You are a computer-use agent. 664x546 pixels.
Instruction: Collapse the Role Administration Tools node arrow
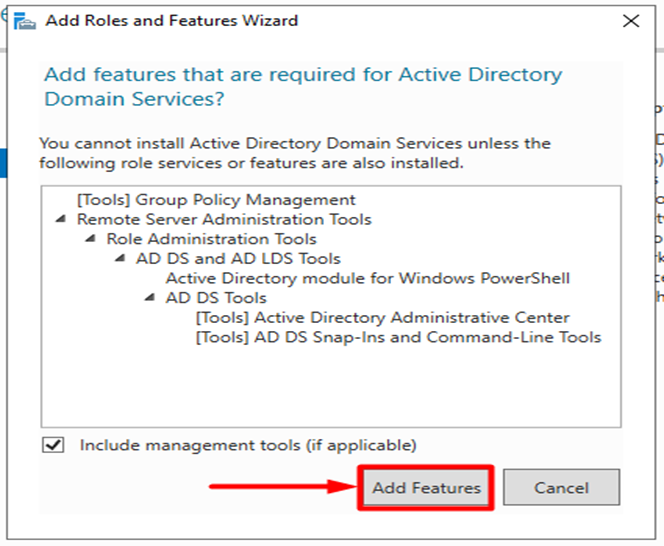tap(93, 239)
